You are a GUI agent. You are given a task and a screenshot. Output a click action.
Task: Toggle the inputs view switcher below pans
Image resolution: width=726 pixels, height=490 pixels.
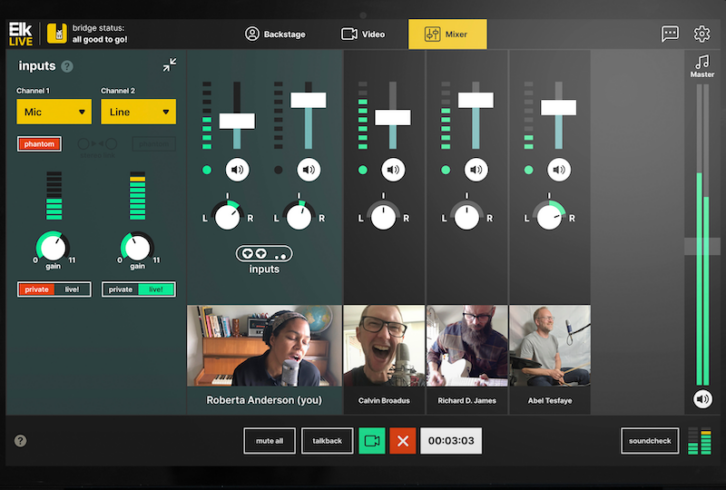[x=264, y=253]
